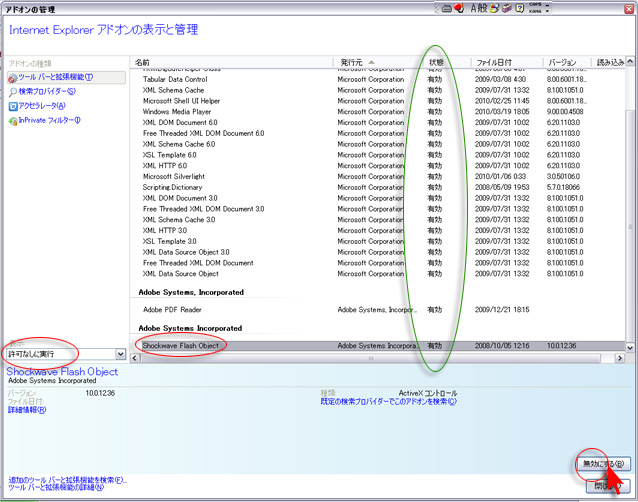Select InPrivate フィルター add-on type
The height and width of the screenshot is (502, 638).
pos(48,120)
